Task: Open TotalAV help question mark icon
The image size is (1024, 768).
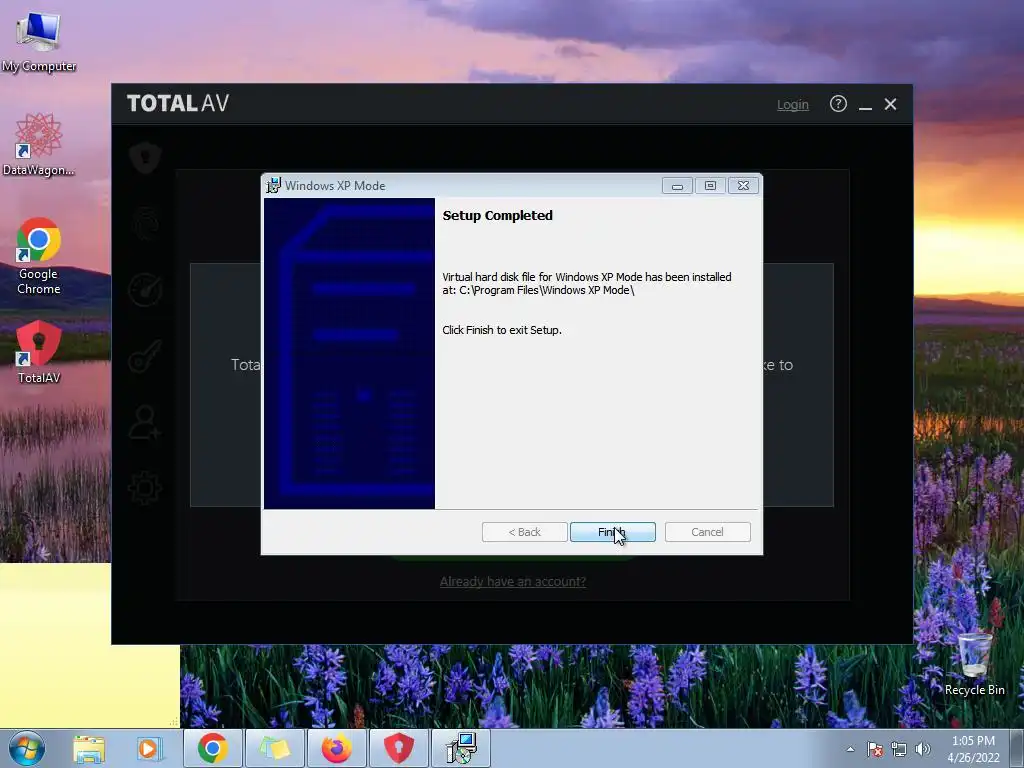Action: tap(838, 104)
